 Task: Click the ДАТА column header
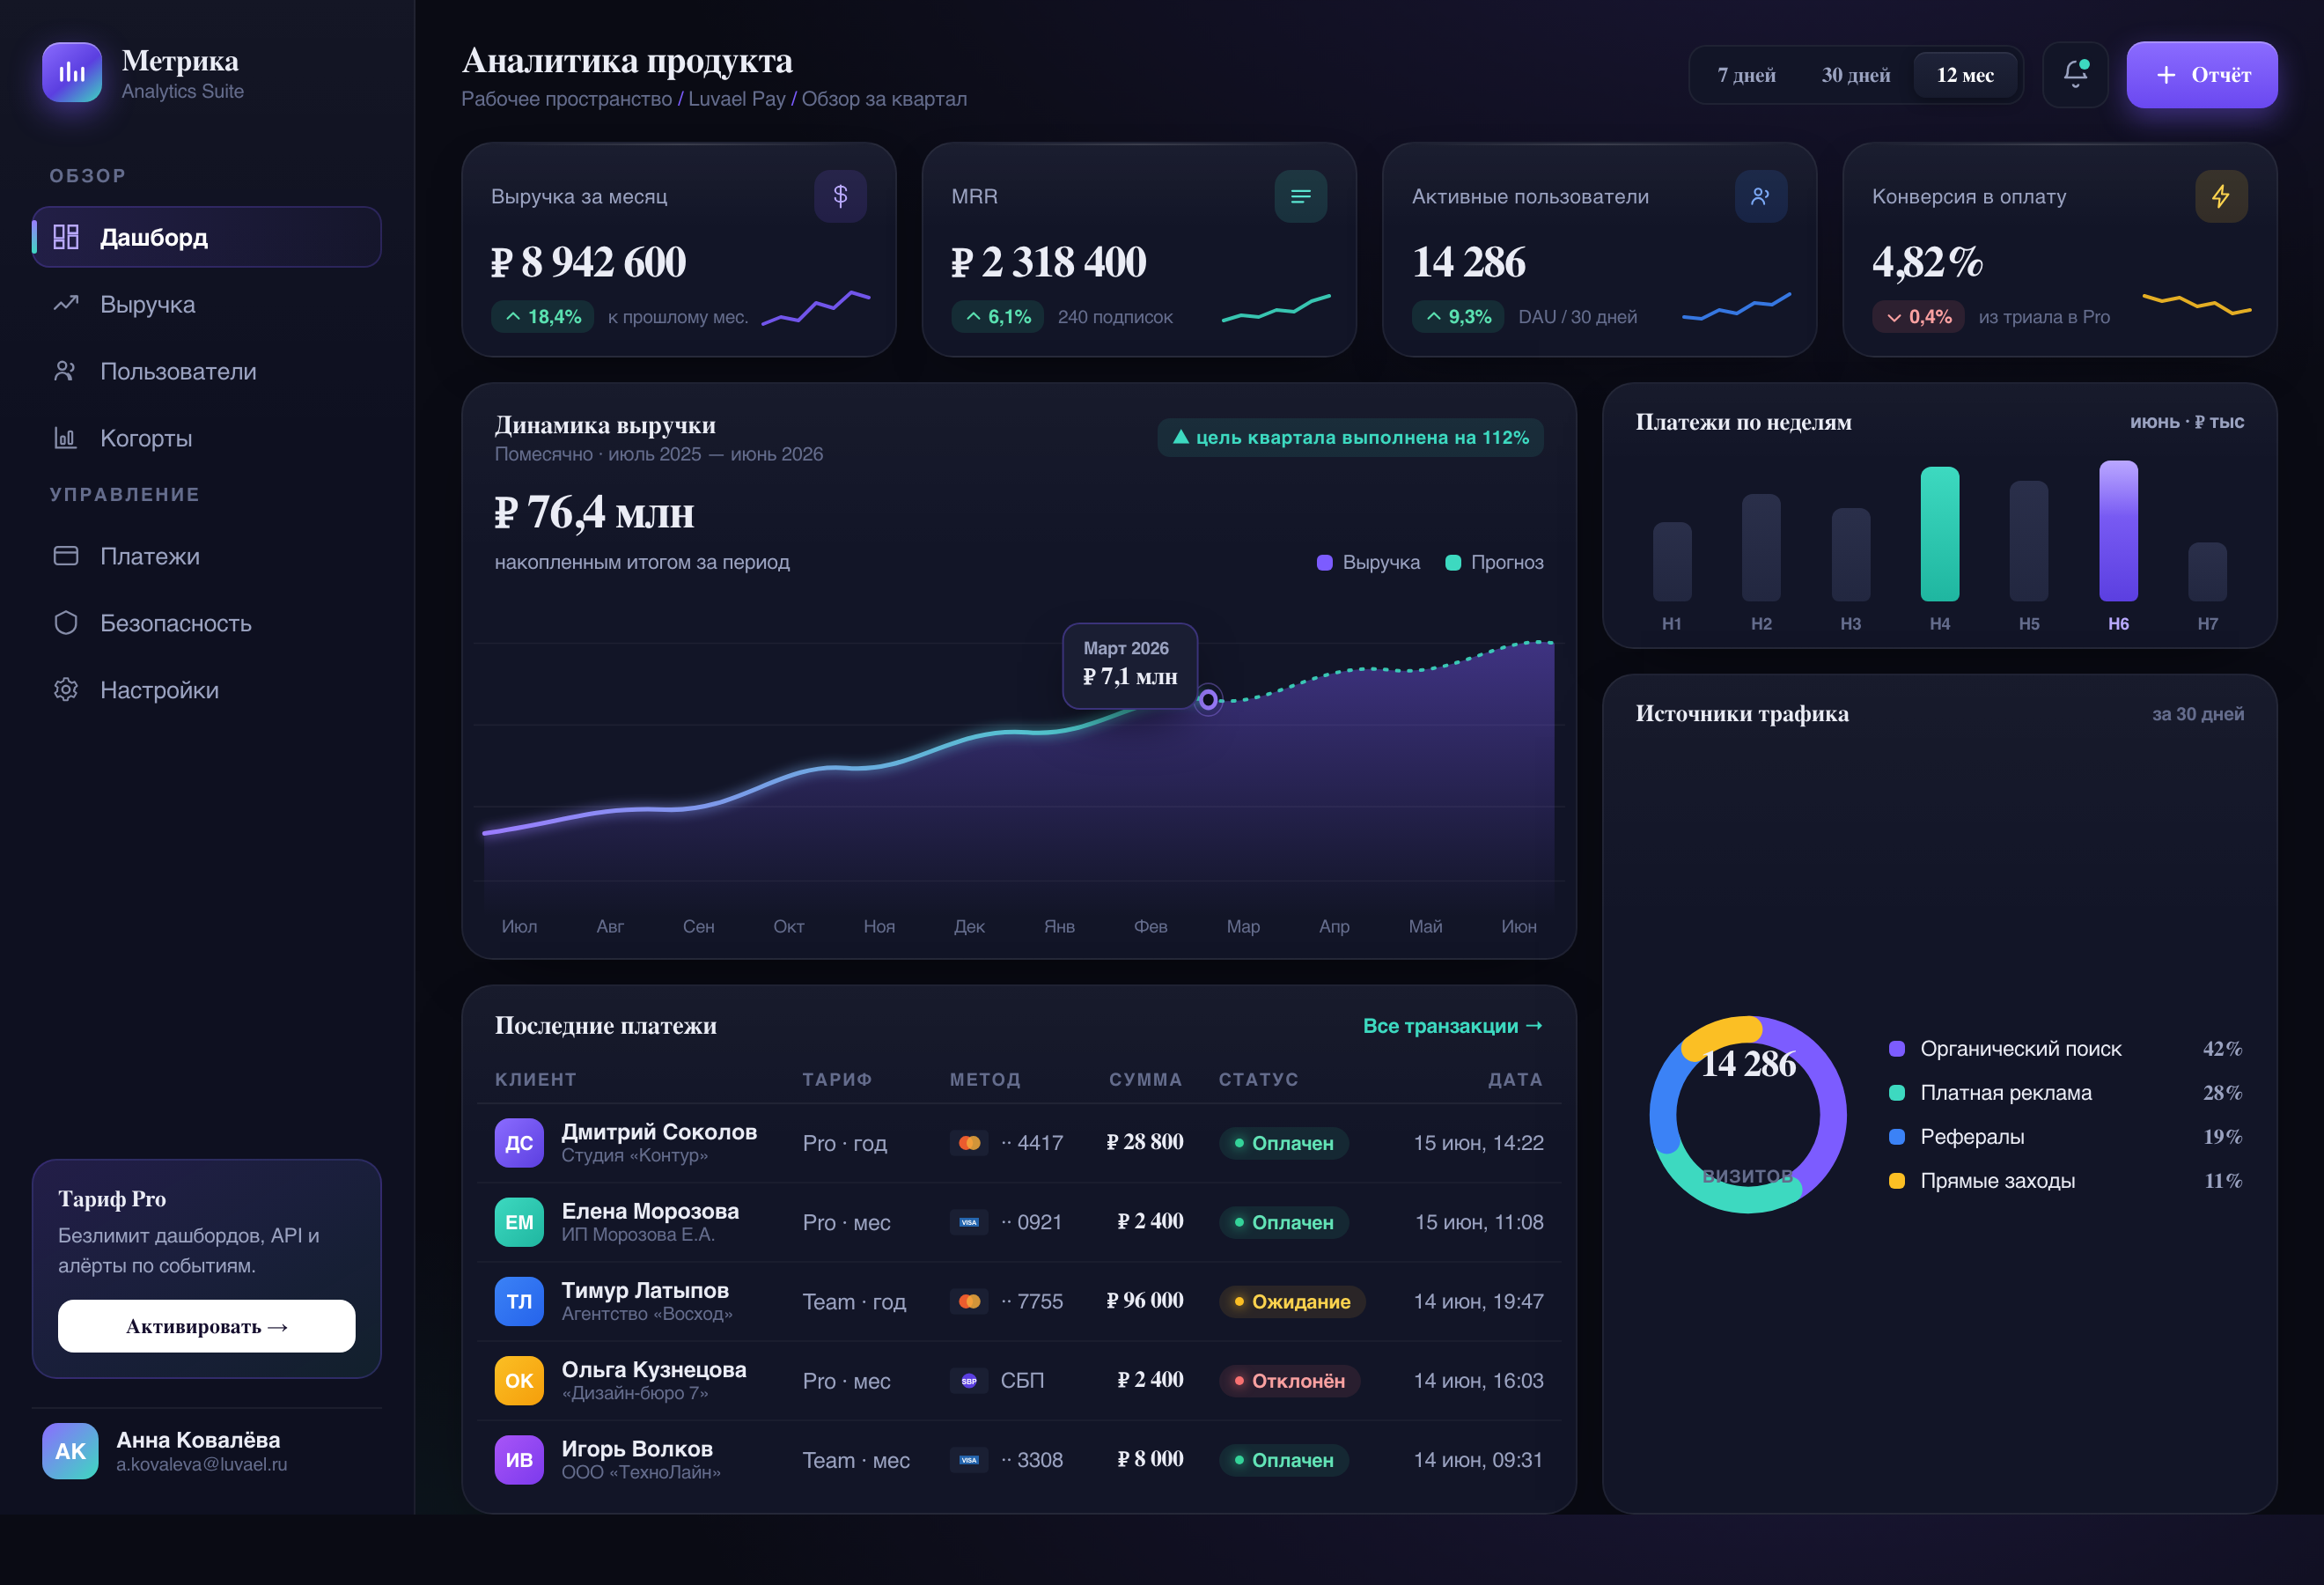tap(1515, 1079)
